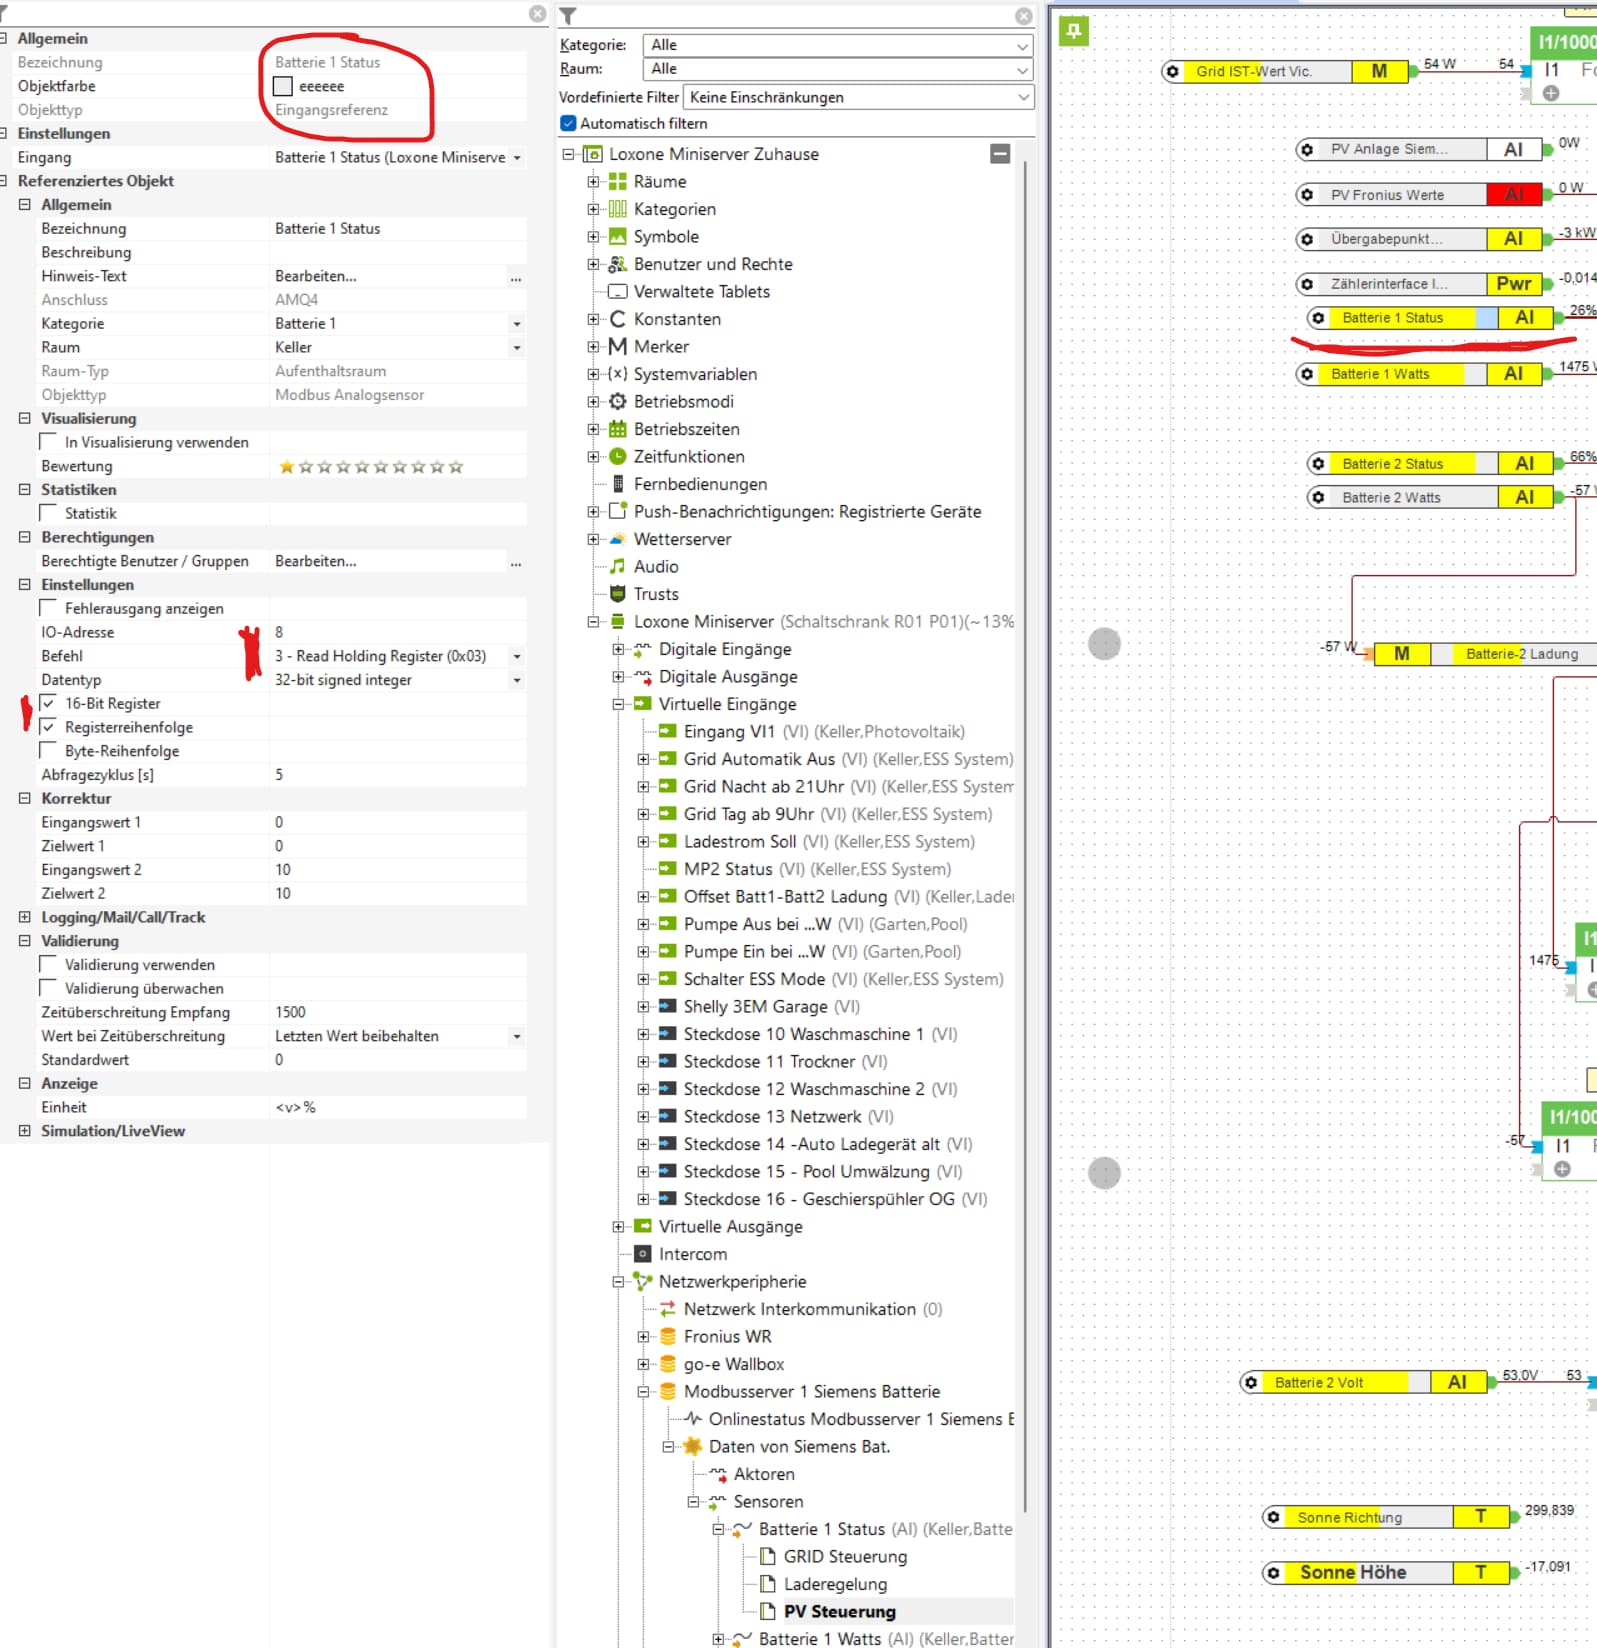Viewport: 1597px width, 1648px height.
Task: Expand the Simulation/LiveView section
Action: 24,1131
